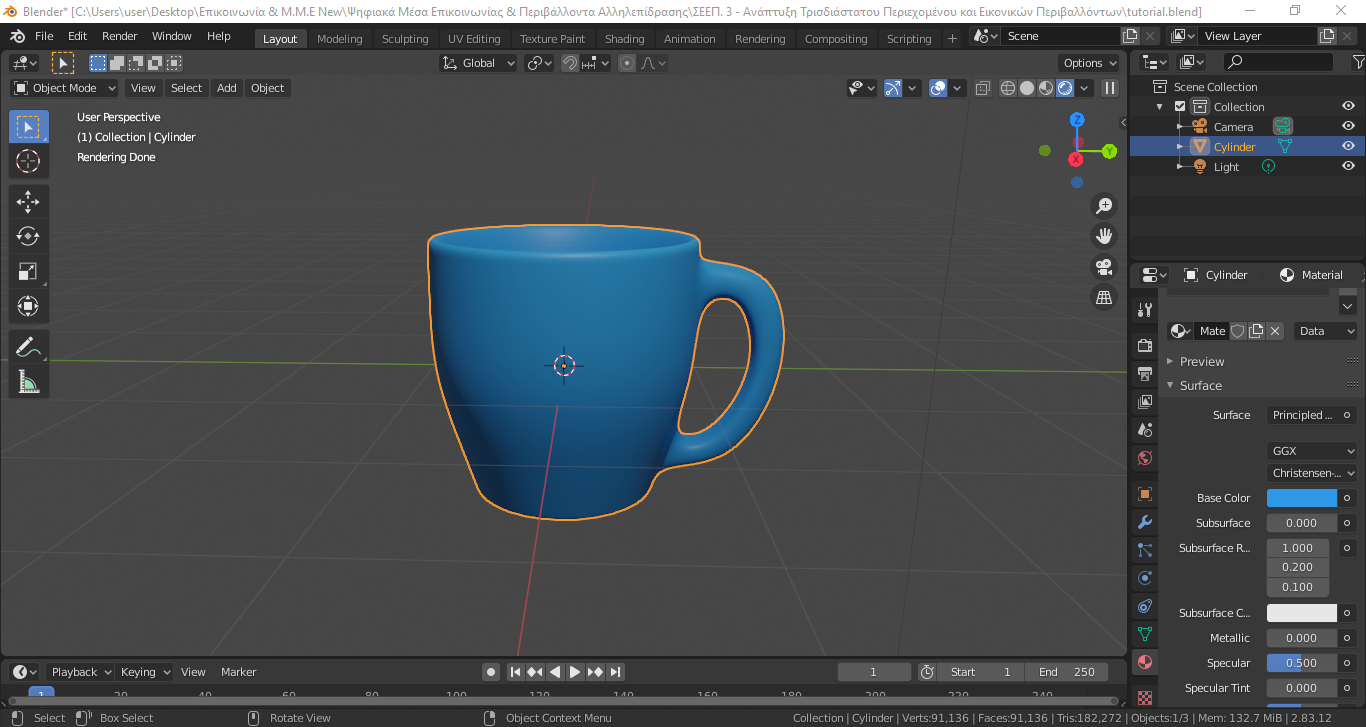Open the Global transform orientation dropdown
The height and width of the screenshot is (727, 1366).
coord(478,63)
